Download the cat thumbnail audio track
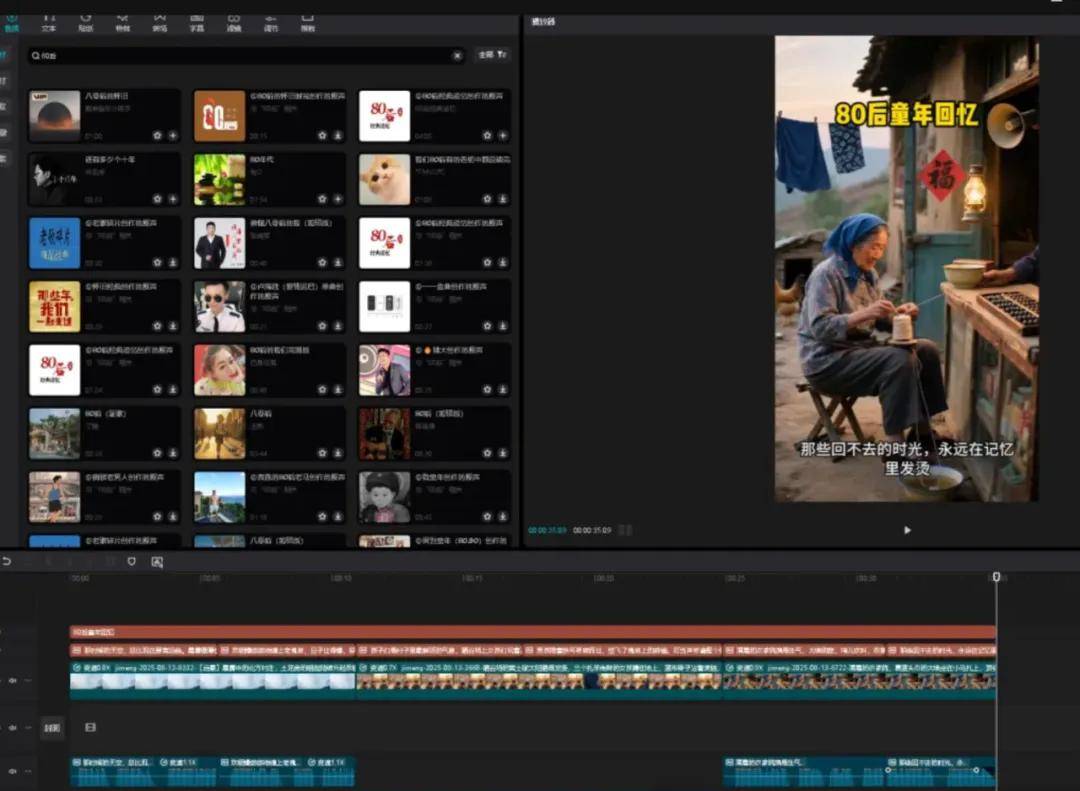This screenshot has width=1080, height=791. point(503,199)
